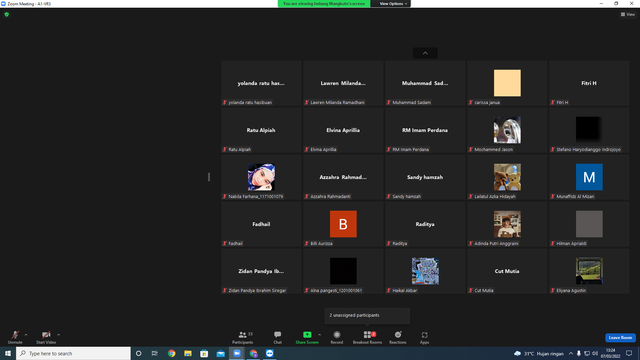Click Elyana Agustin's landscape avatar

point(589,271)
